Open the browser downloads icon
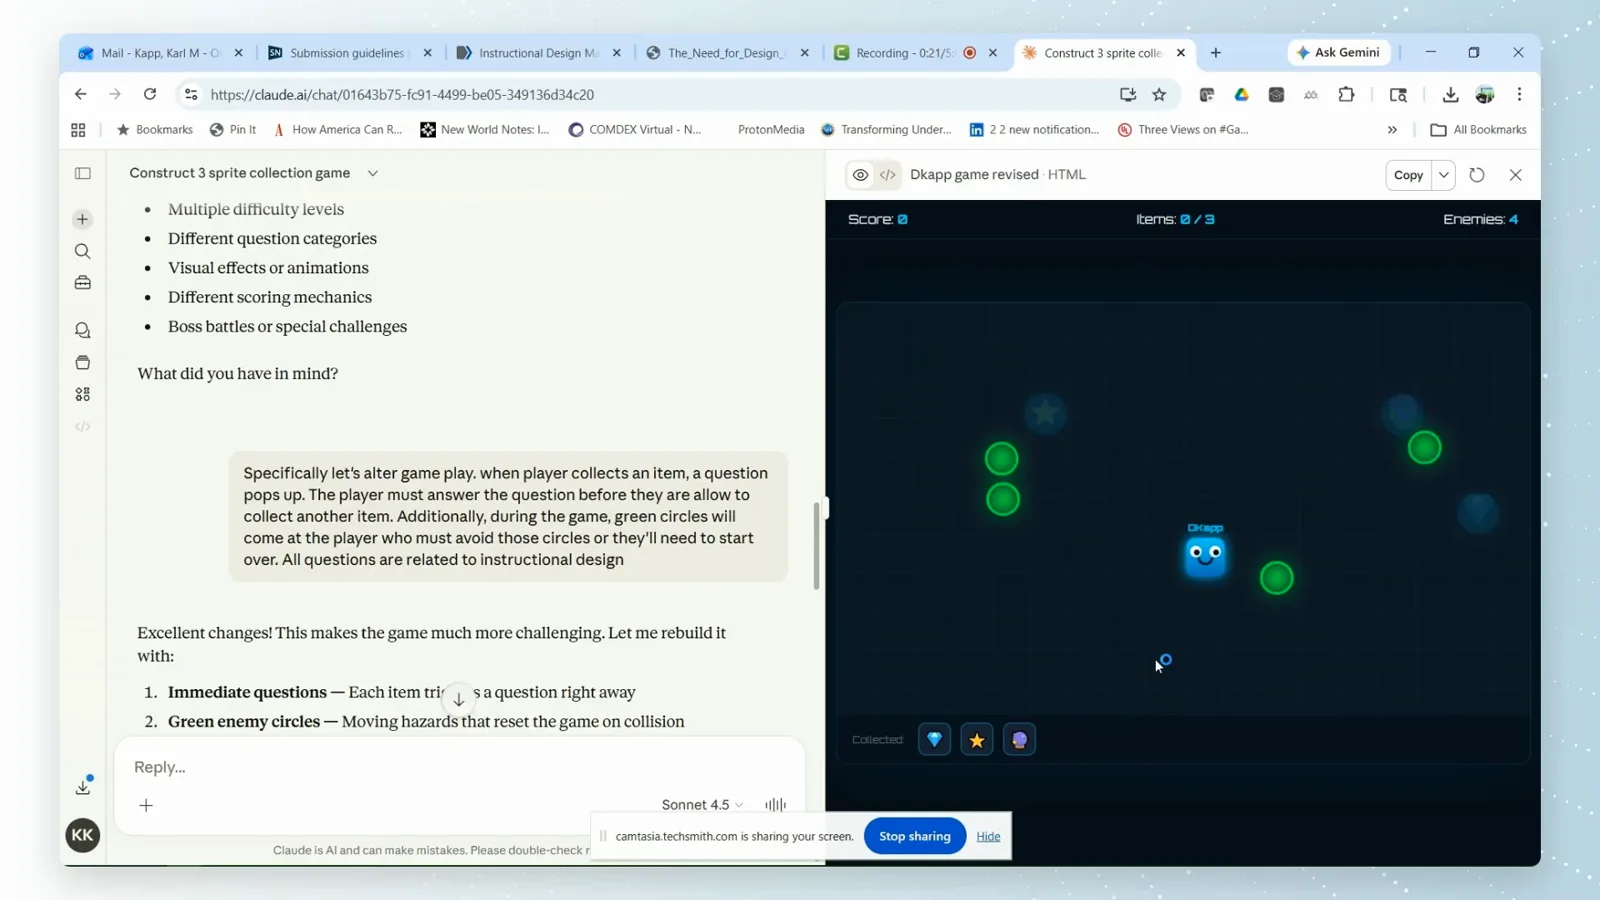The height and width of the screenshot is (900, 1600). click(1450, 94)
